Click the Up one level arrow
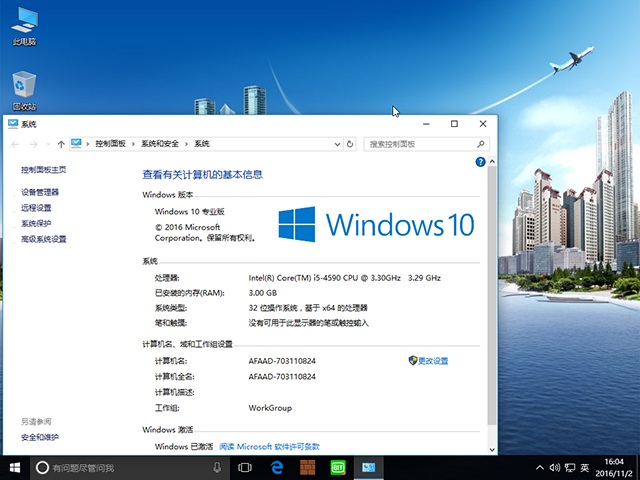The image size is (640, 480). (x=61, y=144)
